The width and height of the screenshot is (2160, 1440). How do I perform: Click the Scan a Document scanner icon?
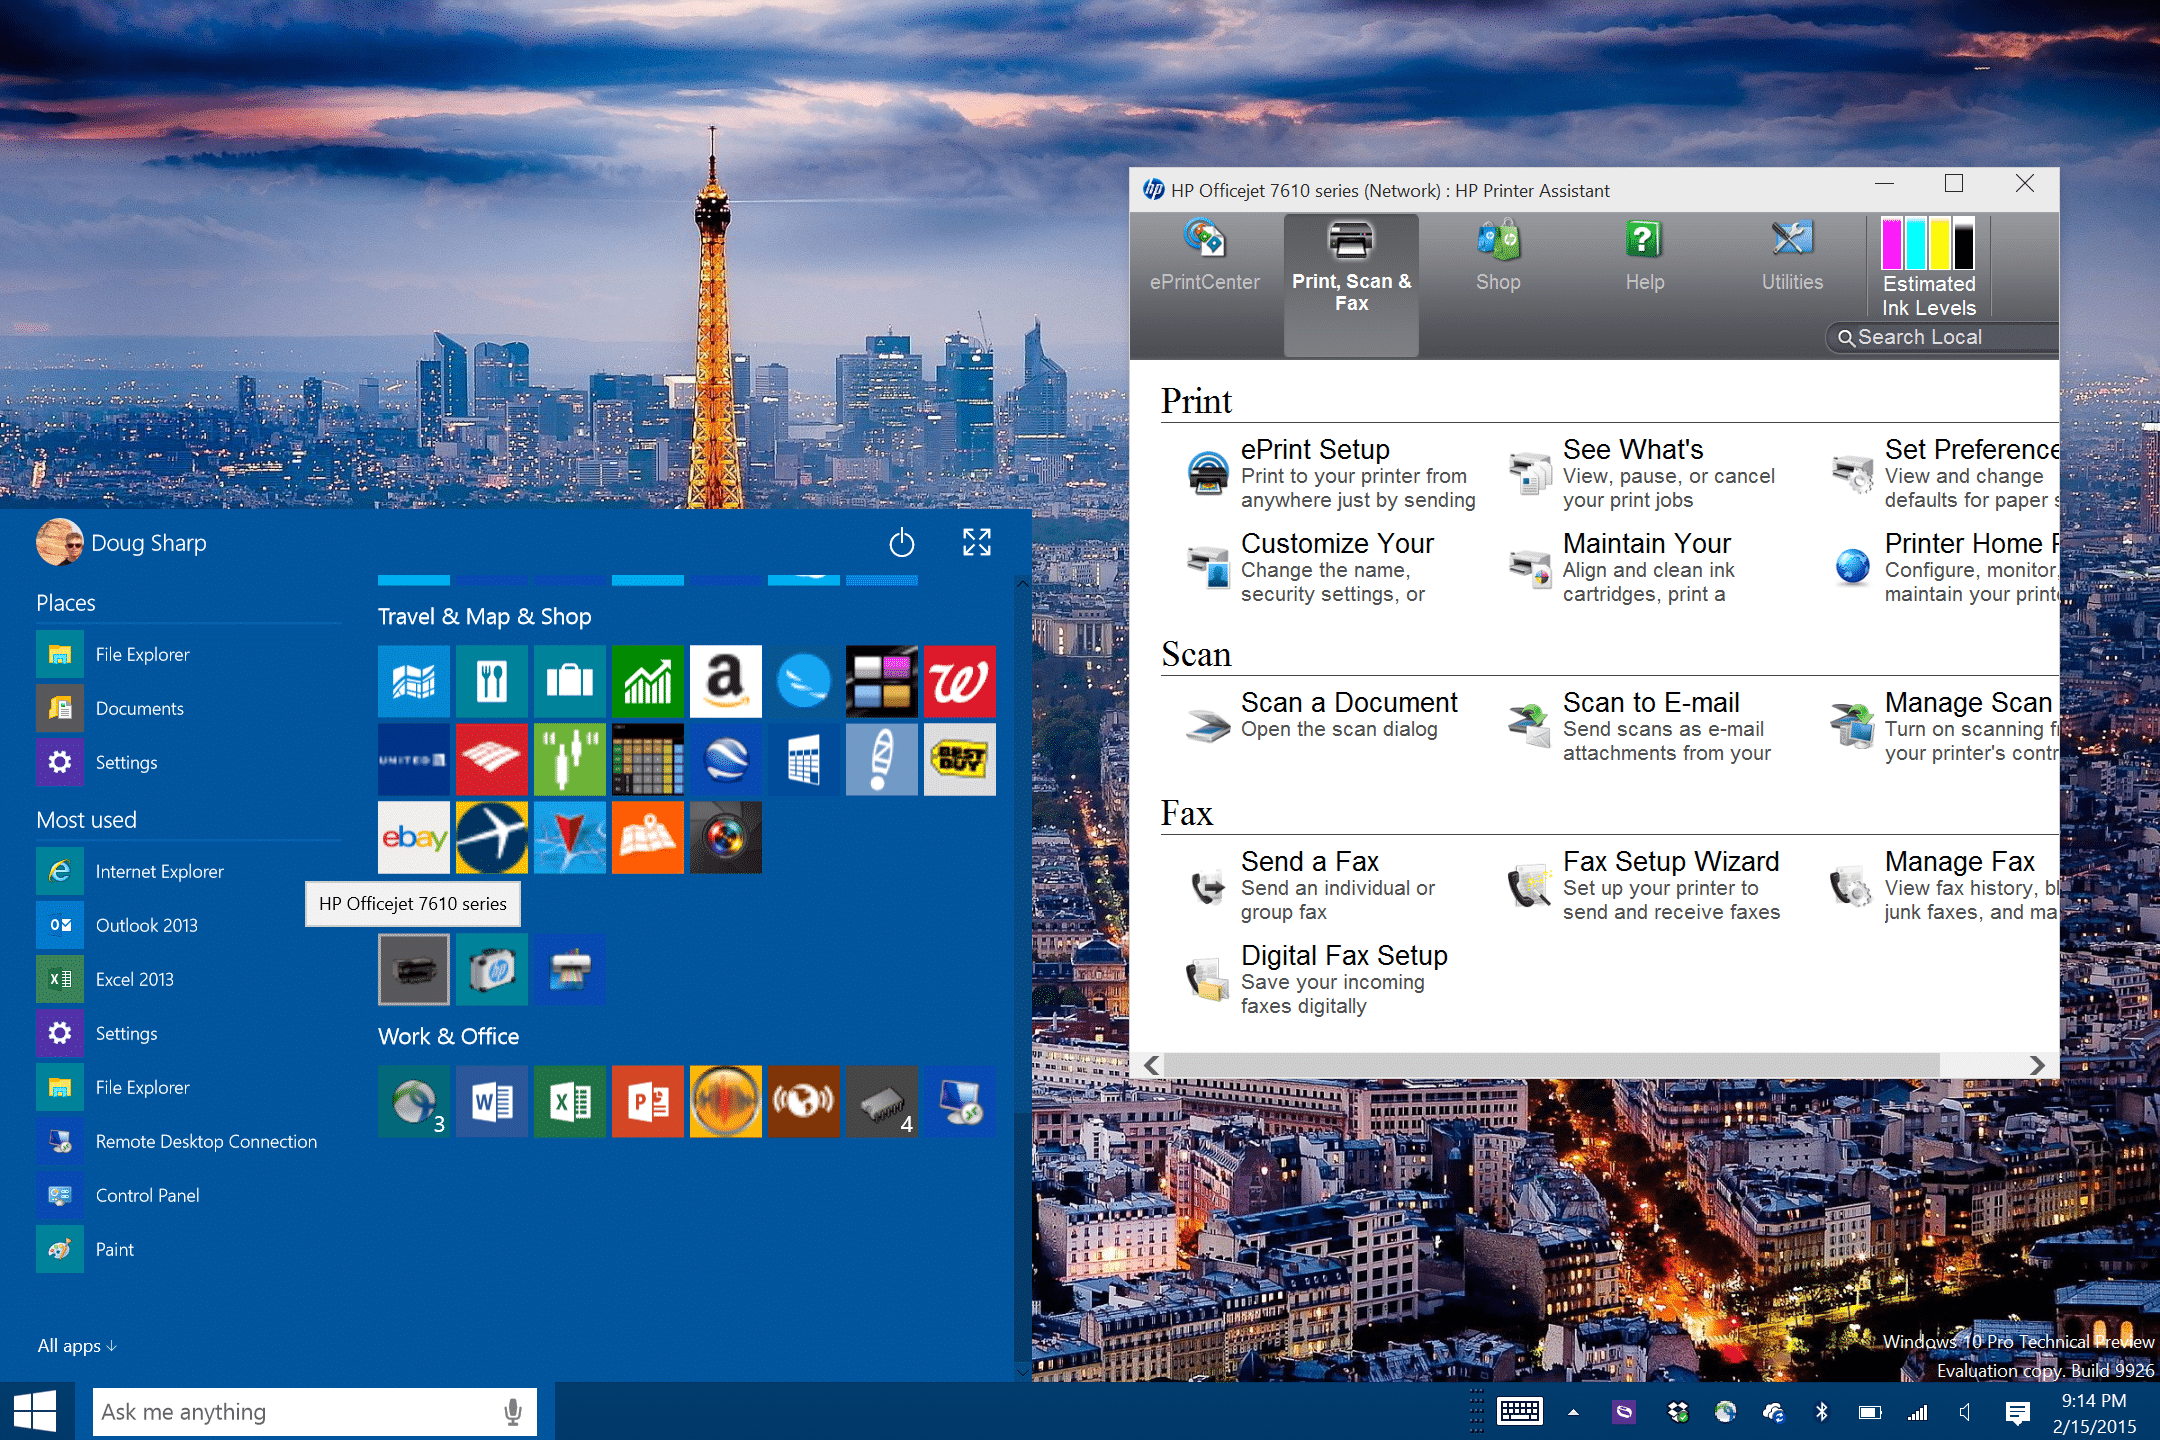tap(1207, 725)
